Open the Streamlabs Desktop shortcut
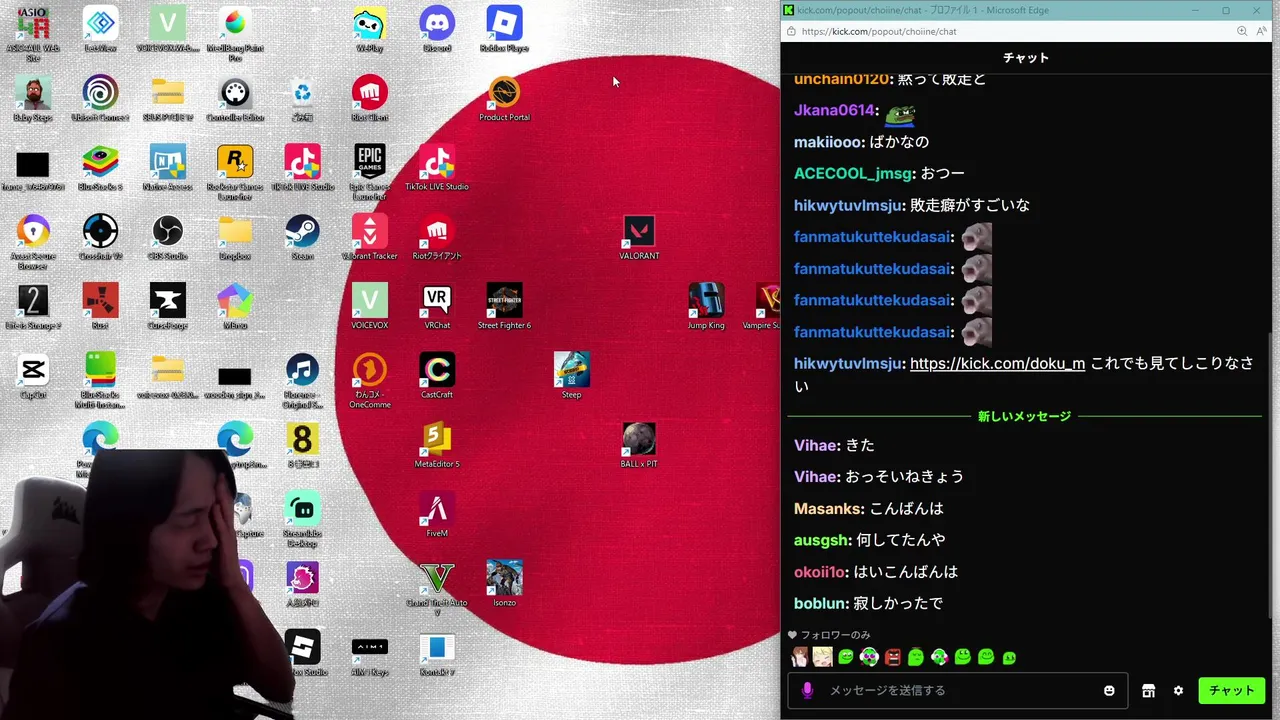 302,517
